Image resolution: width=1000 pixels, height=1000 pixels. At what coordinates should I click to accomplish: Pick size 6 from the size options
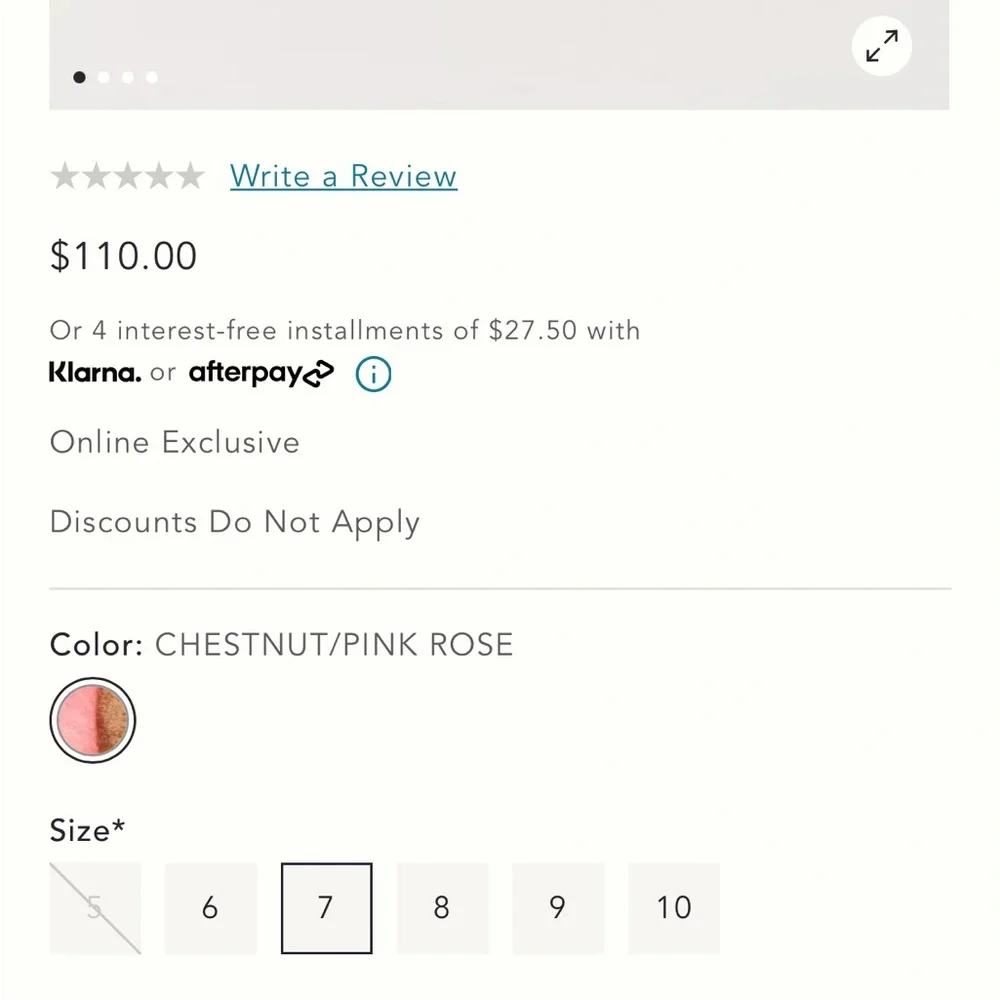click(210, 907)
